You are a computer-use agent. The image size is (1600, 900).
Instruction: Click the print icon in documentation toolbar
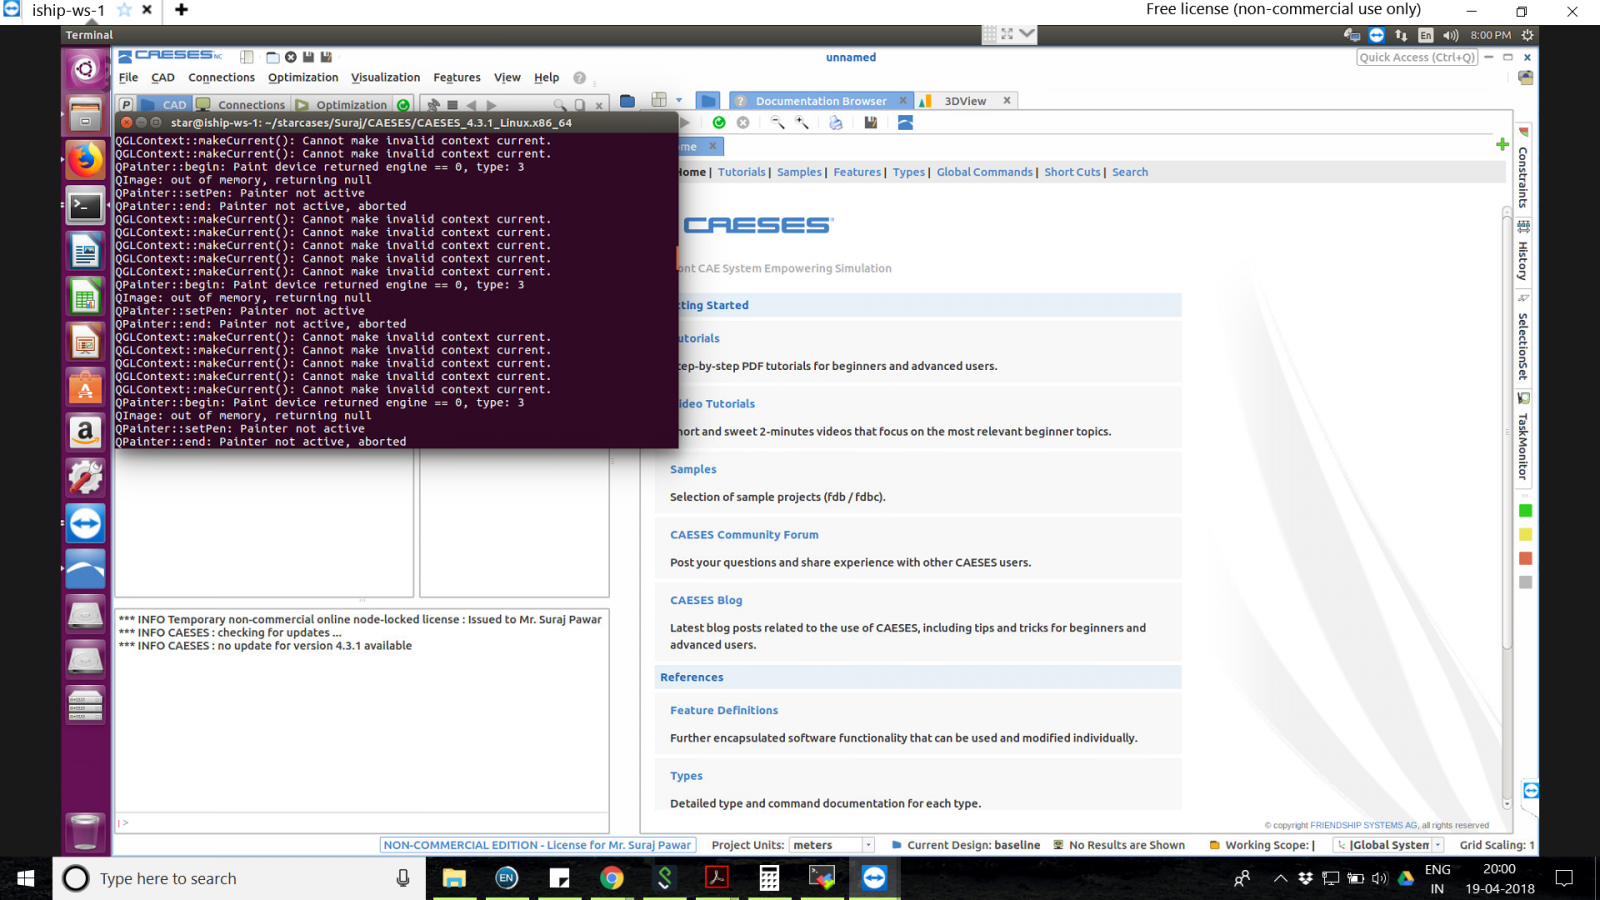click(836, 123)
